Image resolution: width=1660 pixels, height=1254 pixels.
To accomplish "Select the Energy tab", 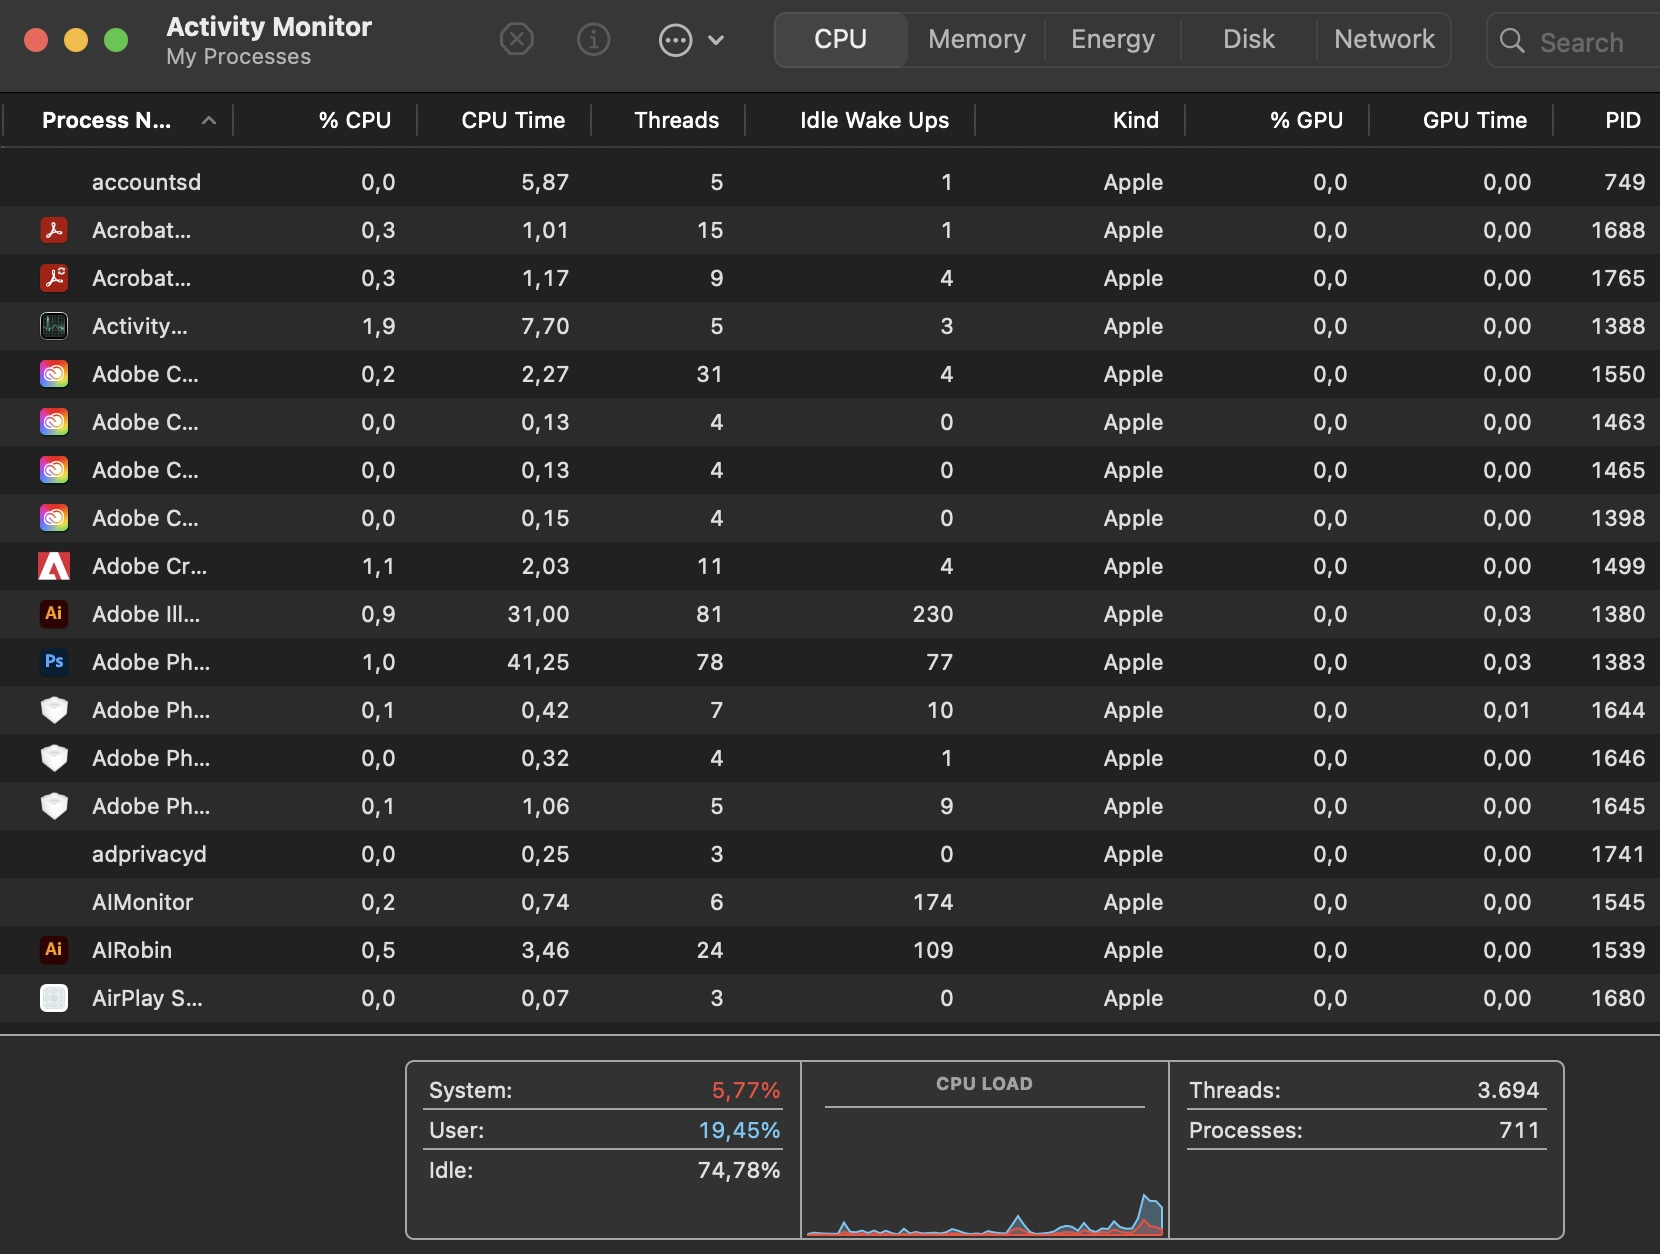I will click(x=1112, y=39).
